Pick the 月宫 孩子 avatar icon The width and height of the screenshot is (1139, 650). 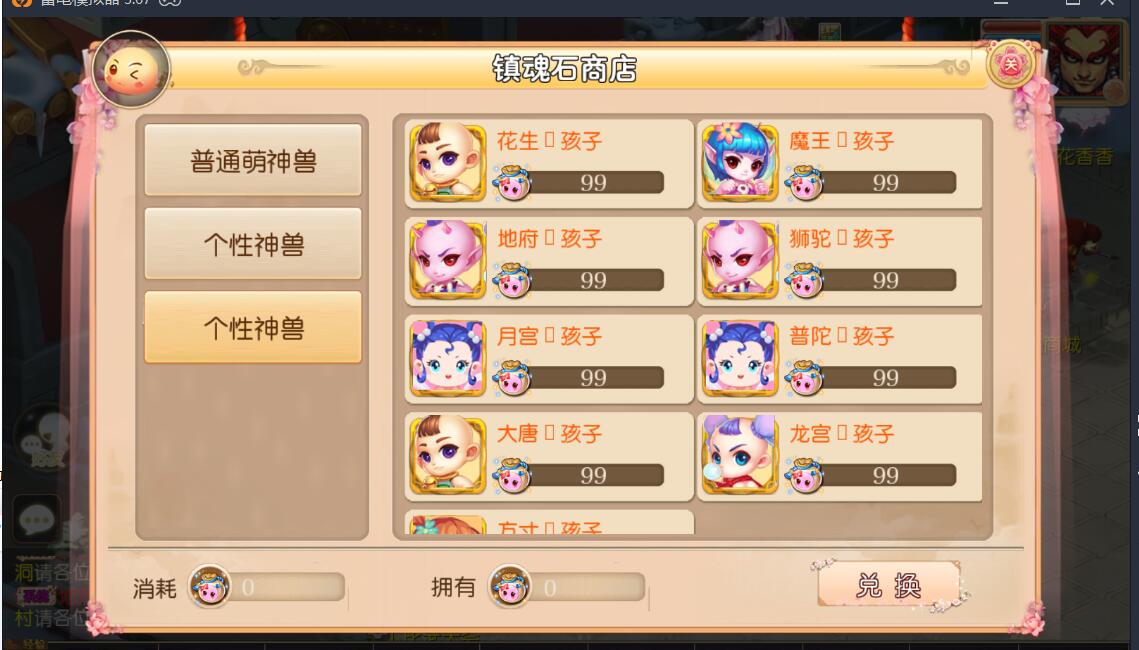coord(447,358)
